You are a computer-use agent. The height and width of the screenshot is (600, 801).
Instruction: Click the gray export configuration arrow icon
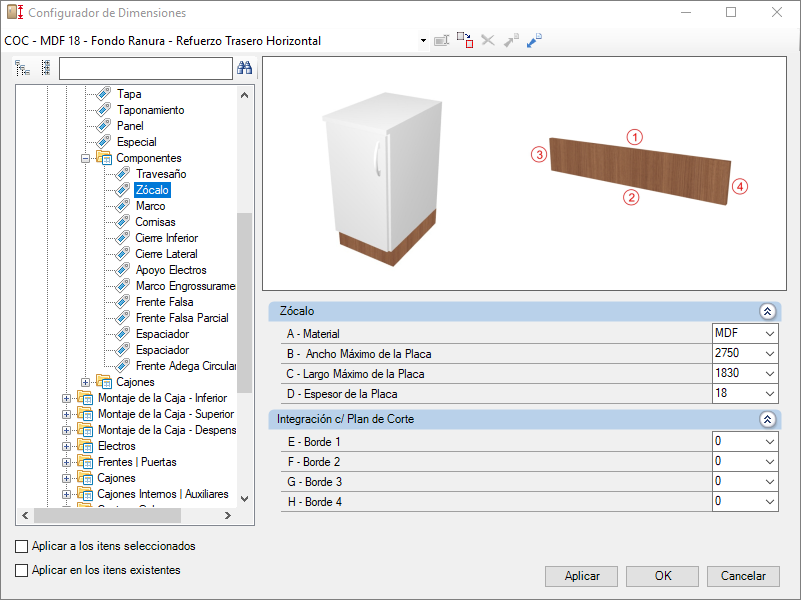click(x=511, y=40)
